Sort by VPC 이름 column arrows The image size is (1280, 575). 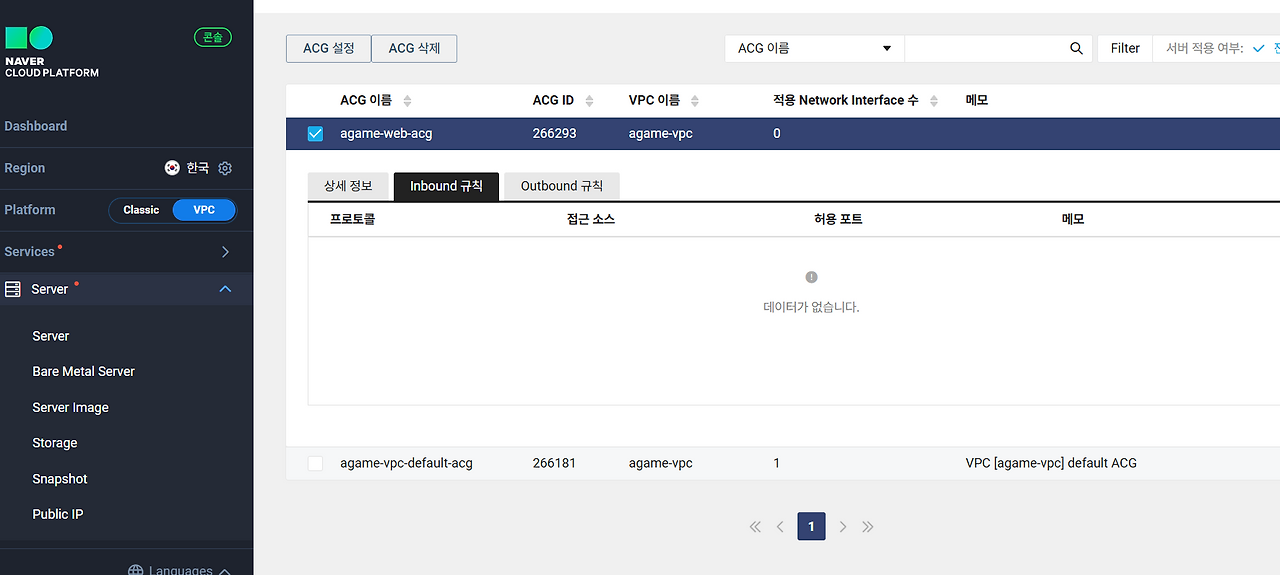point(695,101)
